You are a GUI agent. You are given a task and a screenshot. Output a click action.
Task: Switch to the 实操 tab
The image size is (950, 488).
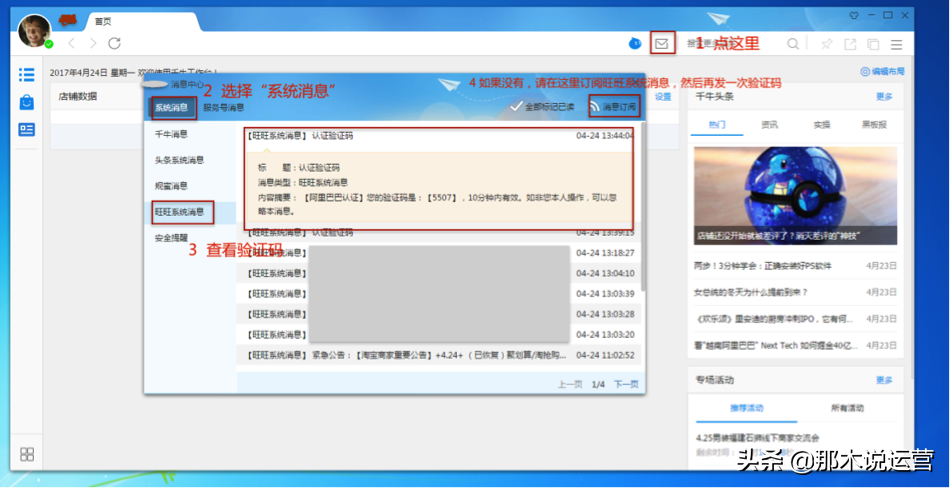pyautogui.click(x=822, y=124)
